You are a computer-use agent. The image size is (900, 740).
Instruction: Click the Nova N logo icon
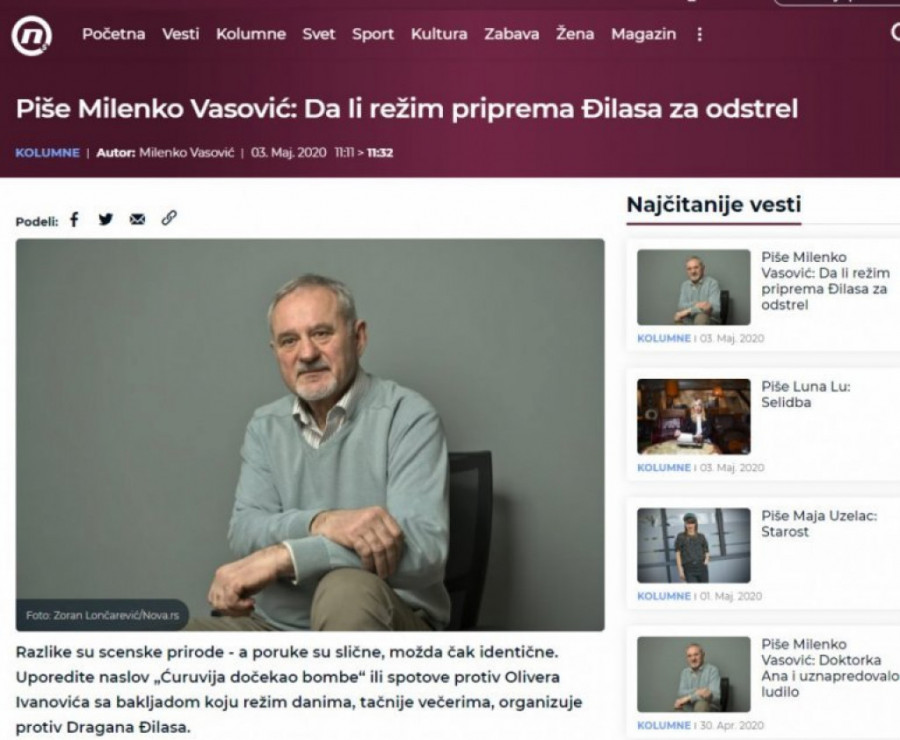pos(32,36)
